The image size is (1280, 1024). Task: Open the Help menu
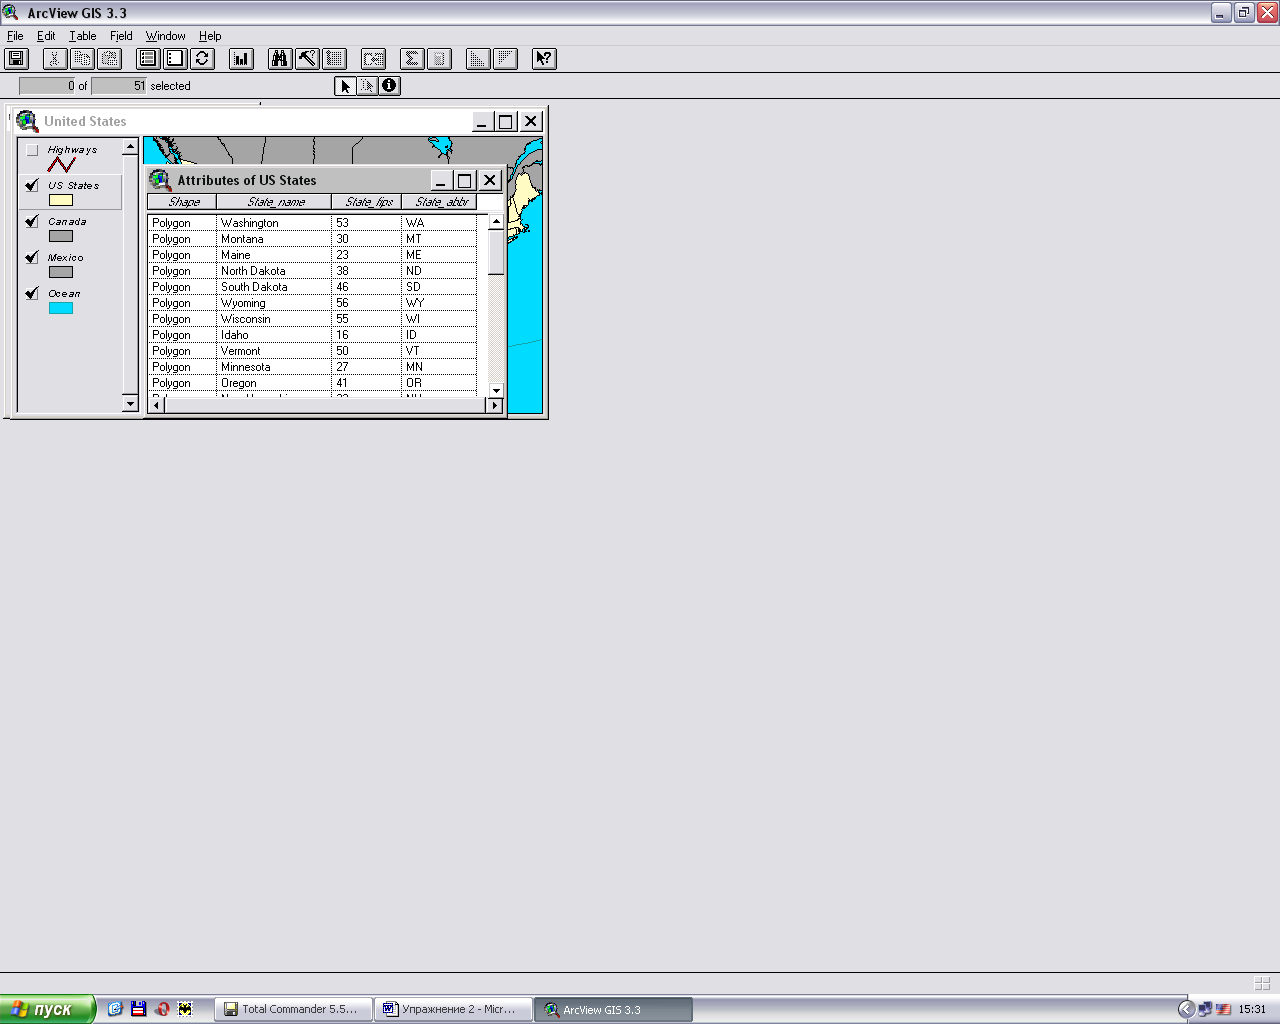coord(210,36)
